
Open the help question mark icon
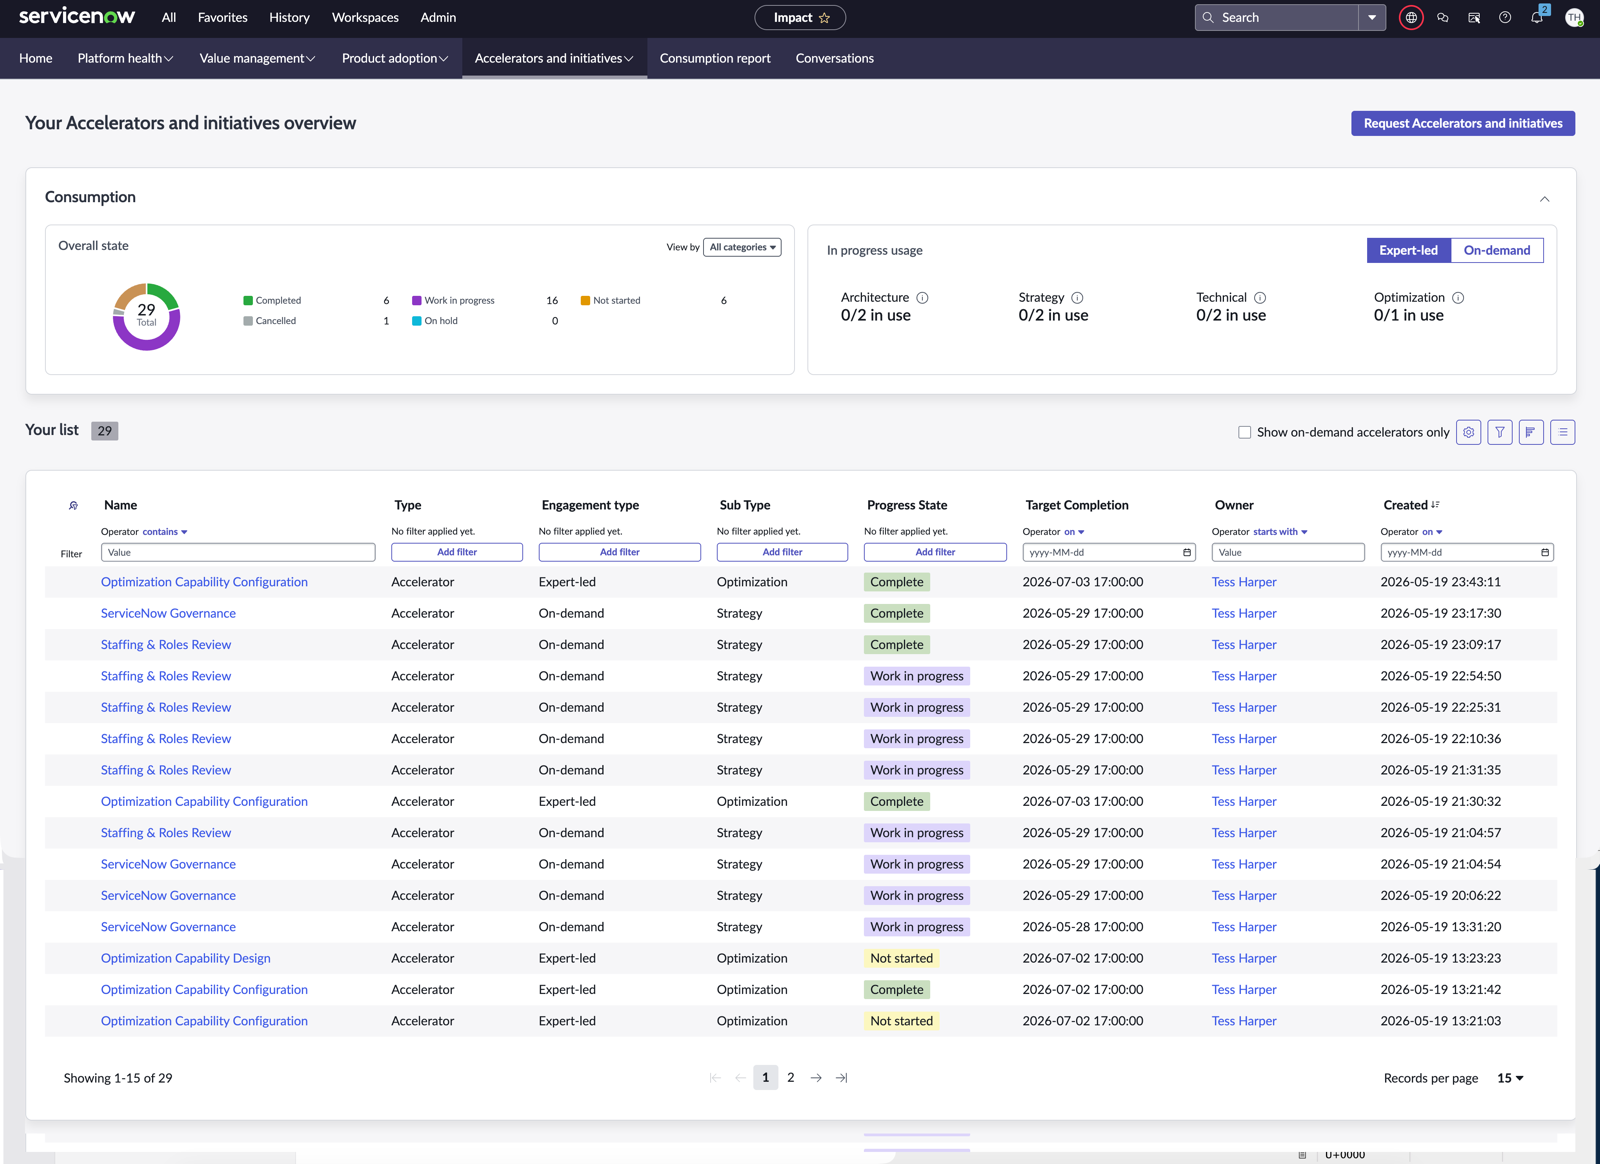[1505, 17]
